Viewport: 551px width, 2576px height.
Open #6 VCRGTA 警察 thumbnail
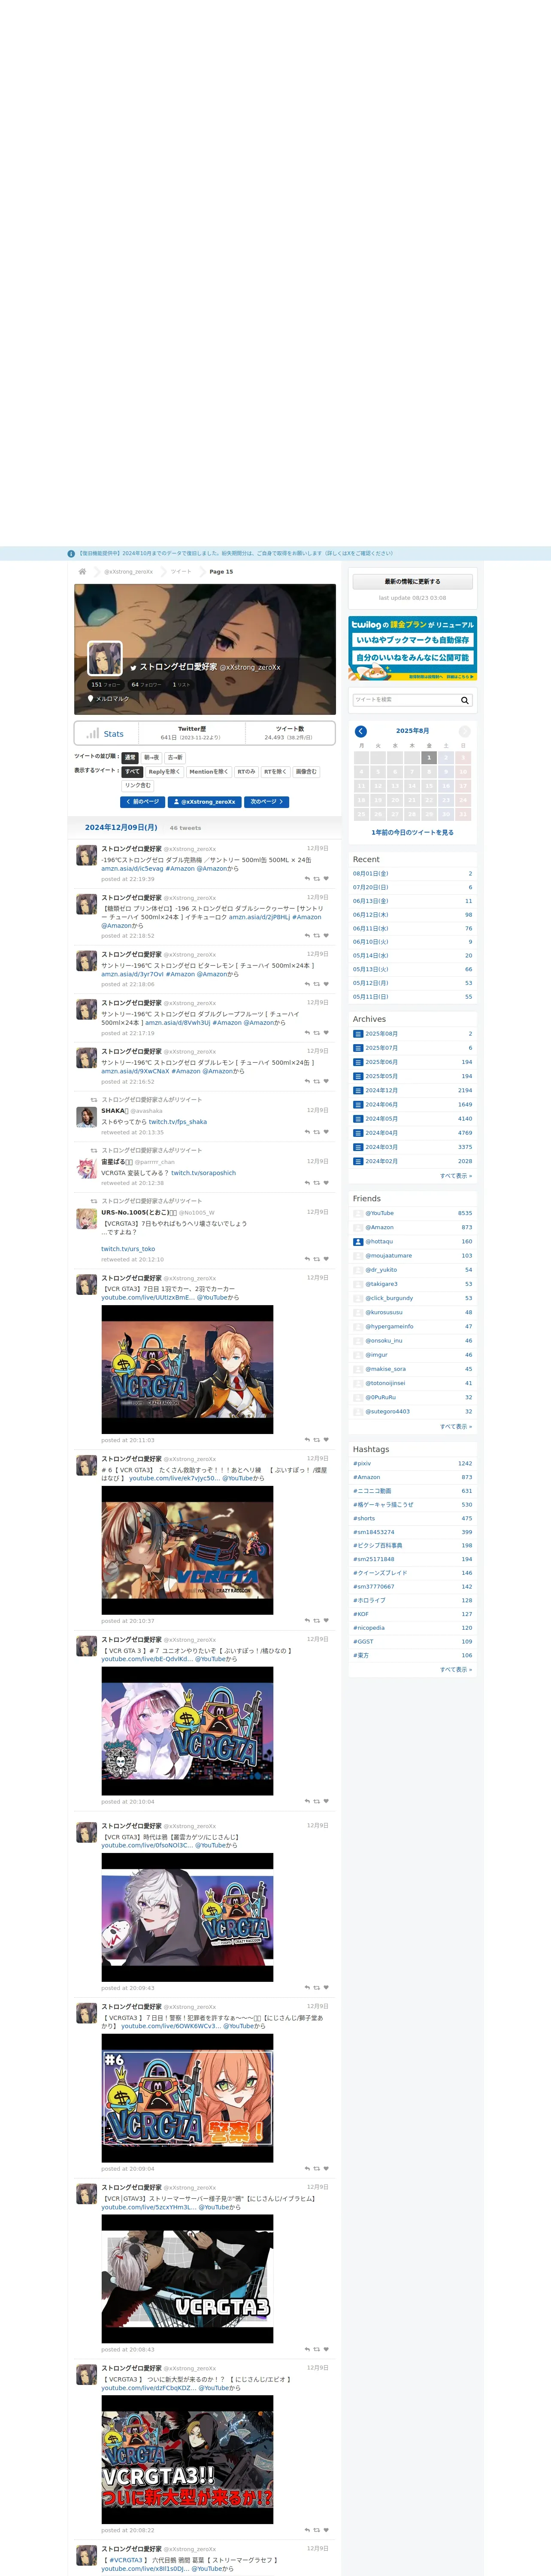pyautogui.click(x=187, y=2098)
